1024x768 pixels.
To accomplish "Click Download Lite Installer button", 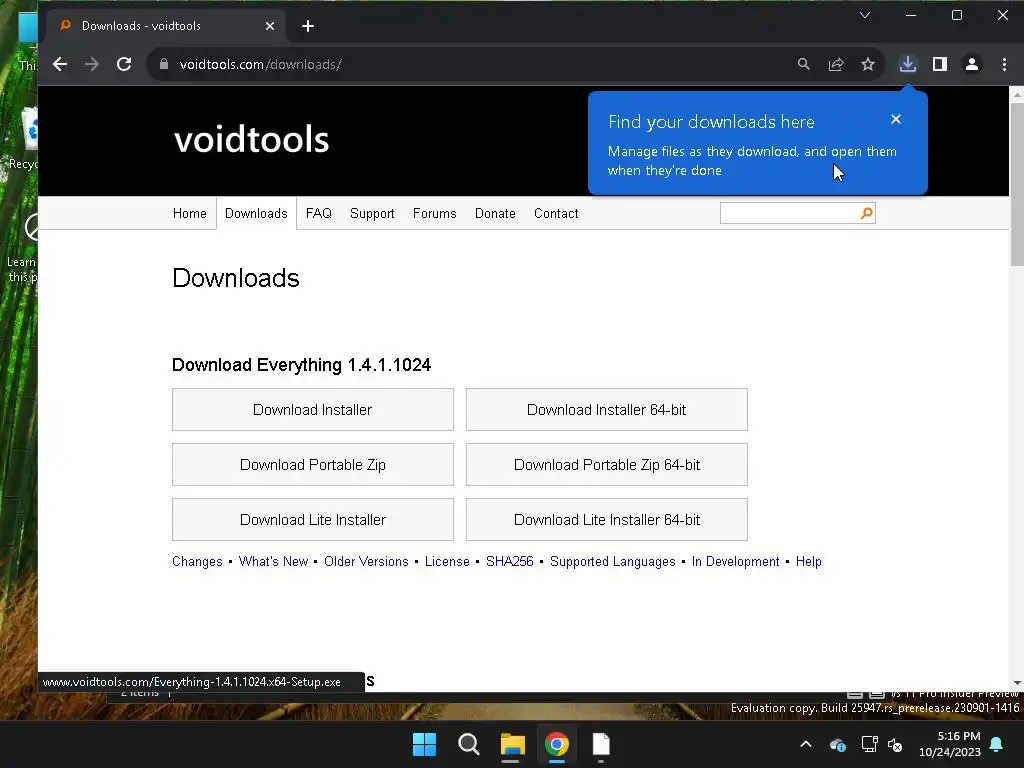I will point(313,519).
